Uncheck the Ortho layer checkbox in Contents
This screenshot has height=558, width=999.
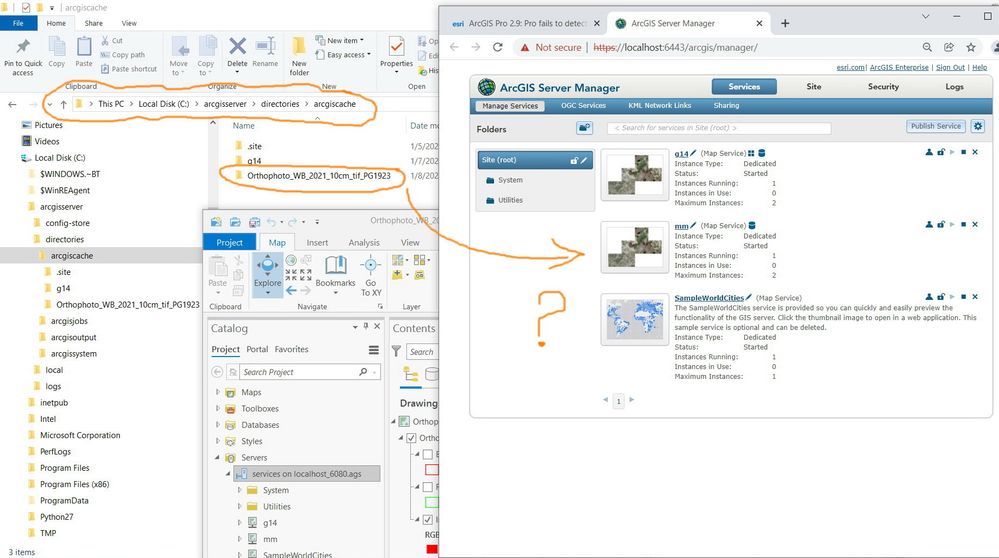click(412, 438)
